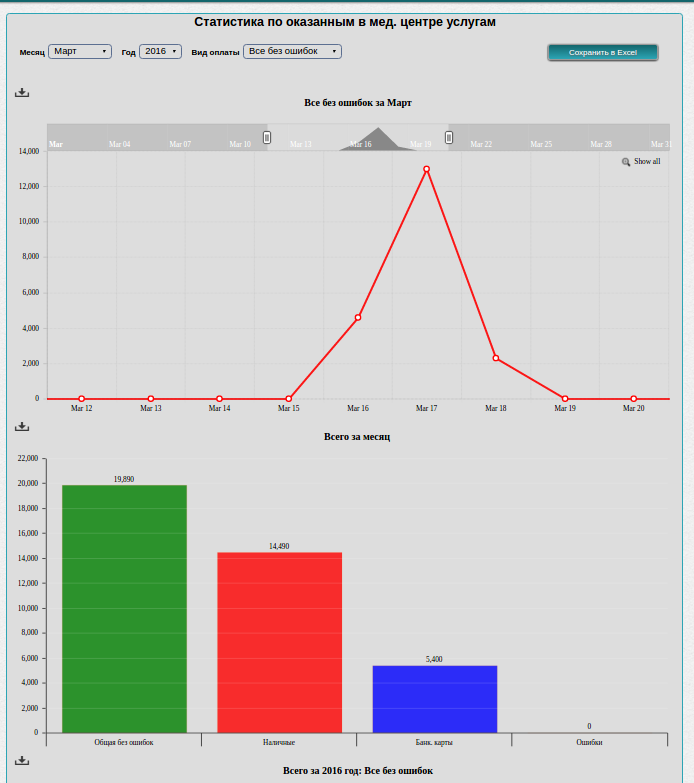Click Mar 04 area in chart scrollbar
The height and width of the screenshot is (783, 694).
119,138
